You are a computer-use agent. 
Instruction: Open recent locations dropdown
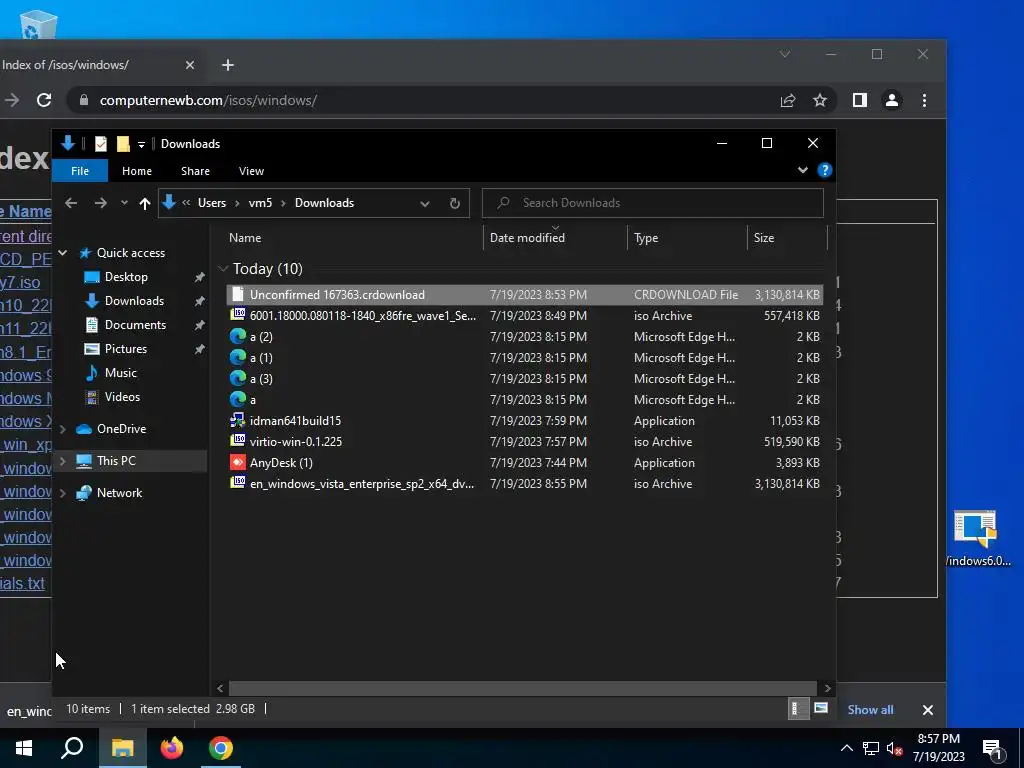click(x=124, y=203)
